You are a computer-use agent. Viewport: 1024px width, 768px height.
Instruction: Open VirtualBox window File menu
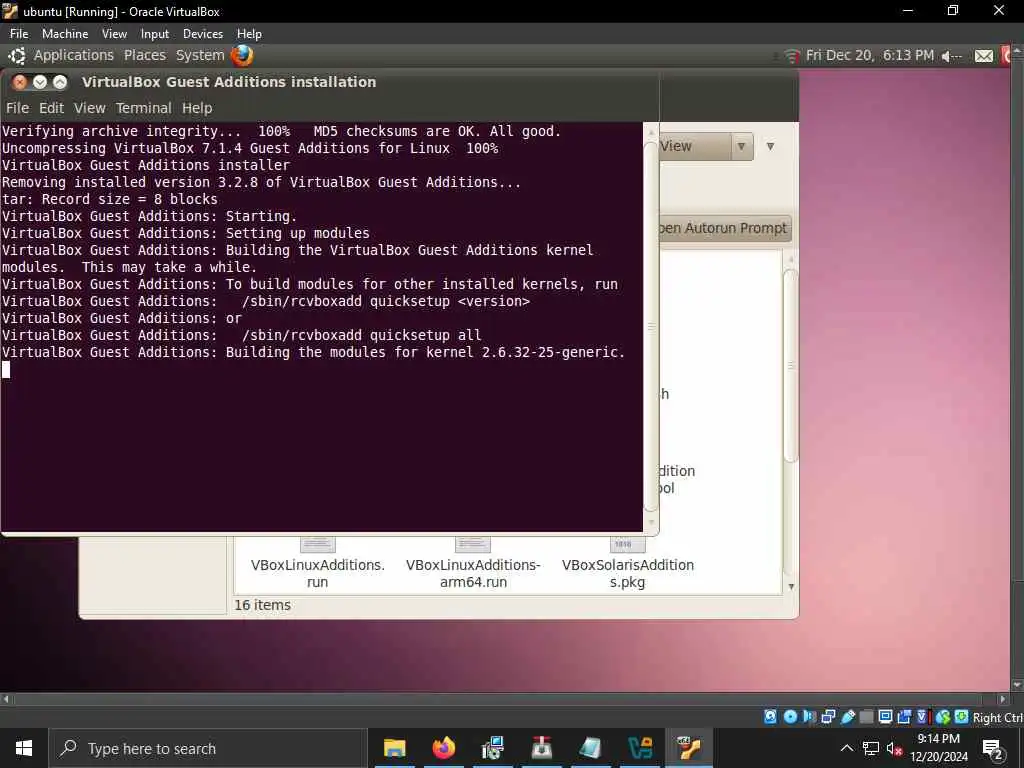coord(19,33)
